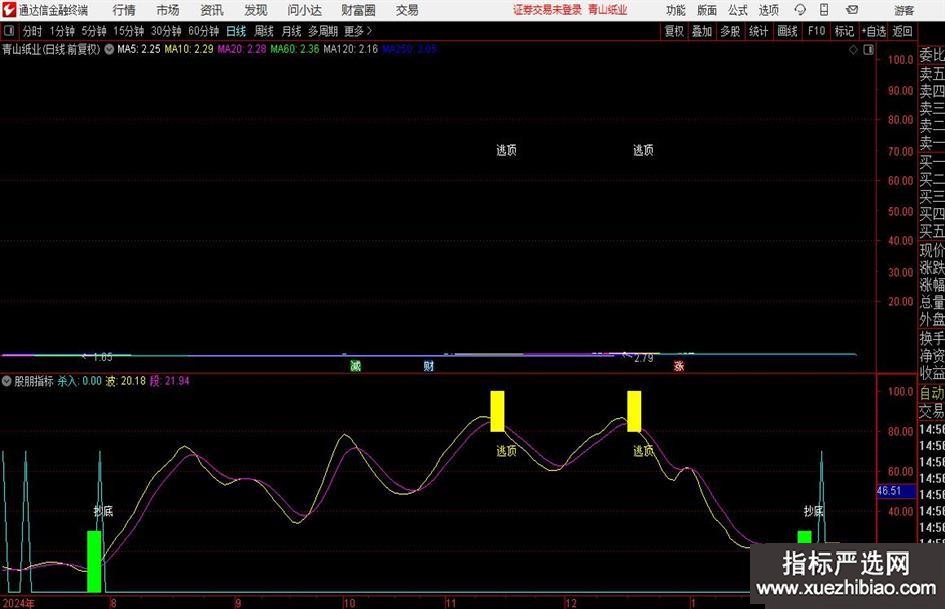Switch to 1分钟 chart period
The image size is (945, 609).
(x=62, y=31)
